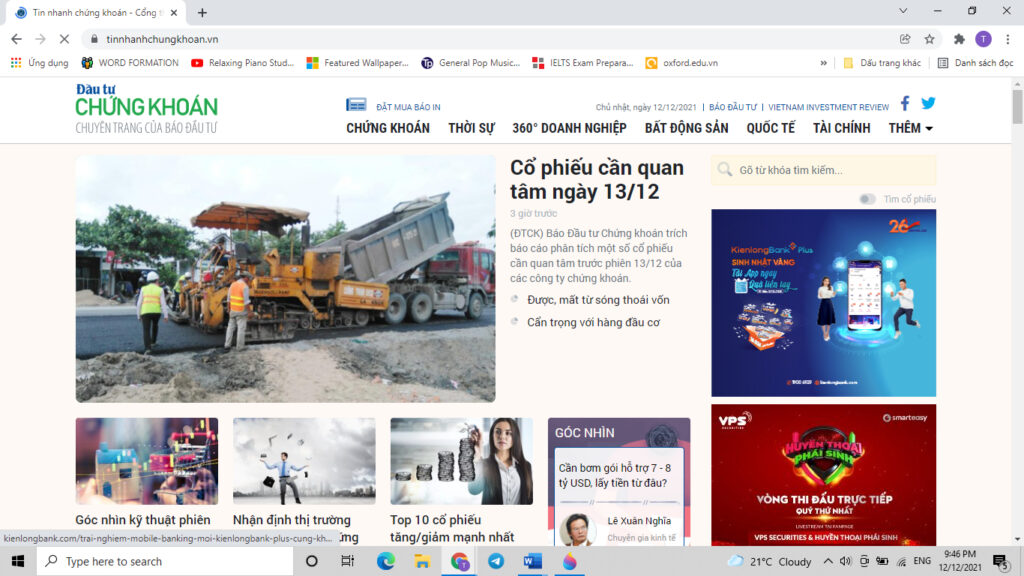
Task: Click the search magnifier icon
Action: [724, 170]
